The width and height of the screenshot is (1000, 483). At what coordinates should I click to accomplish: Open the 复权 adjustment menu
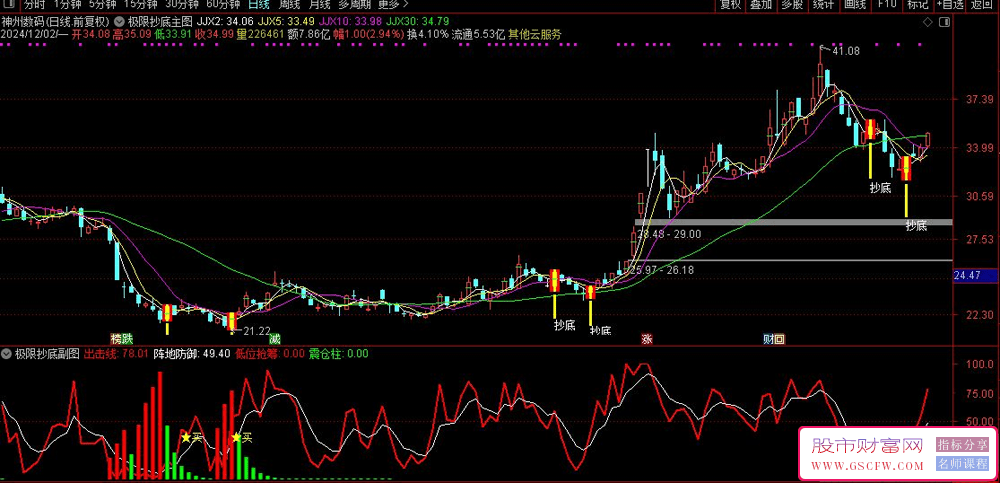coord(731,5)
